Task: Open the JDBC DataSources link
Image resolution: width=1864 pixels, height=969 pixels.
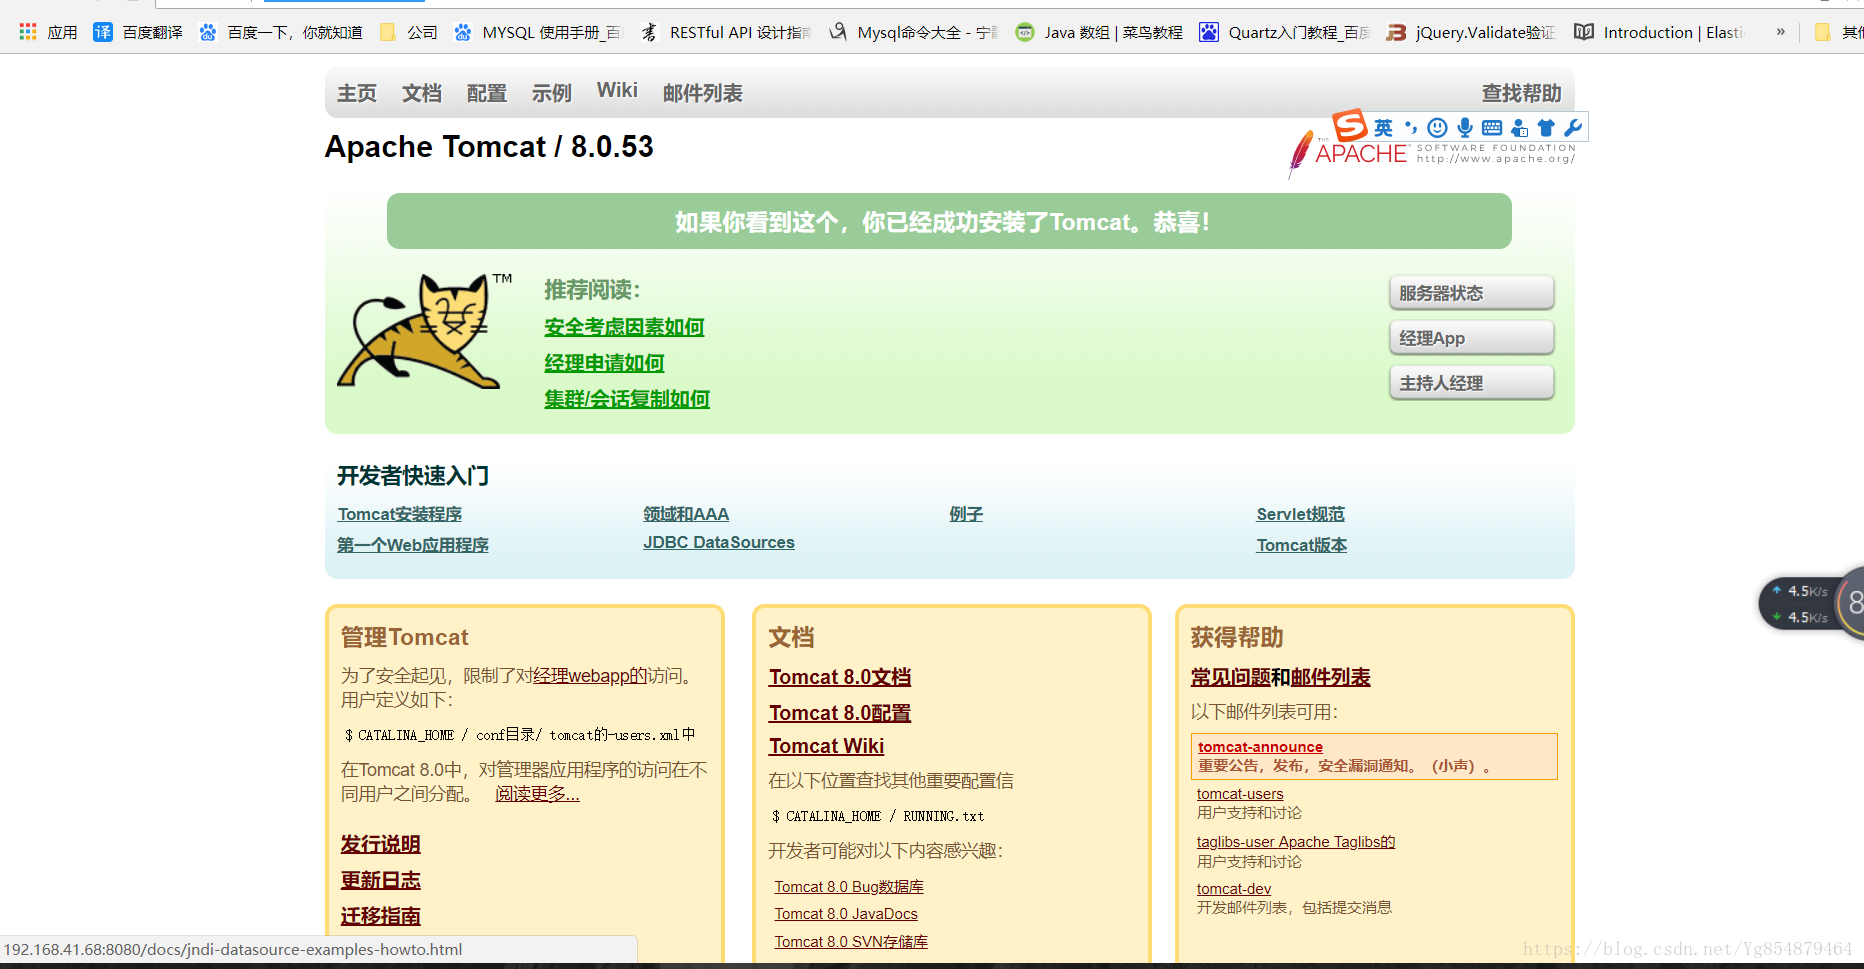Action: click(719, 542)
